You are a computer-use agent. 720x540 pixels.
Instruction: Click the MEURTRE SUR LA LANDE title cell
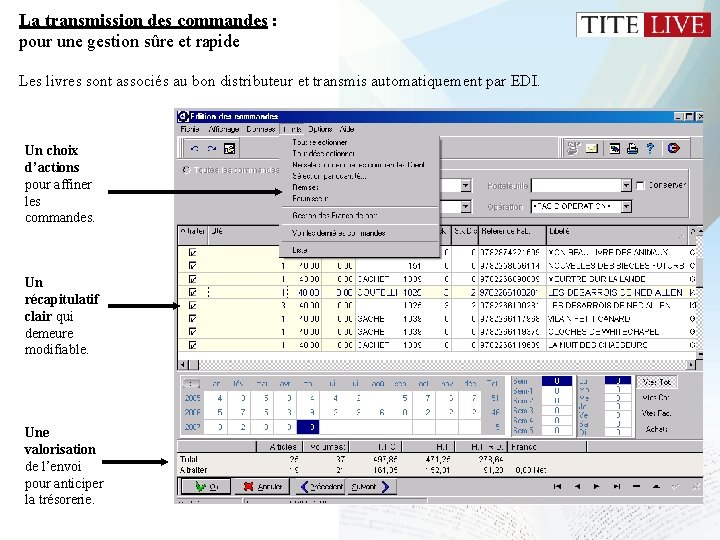(616, 279)
